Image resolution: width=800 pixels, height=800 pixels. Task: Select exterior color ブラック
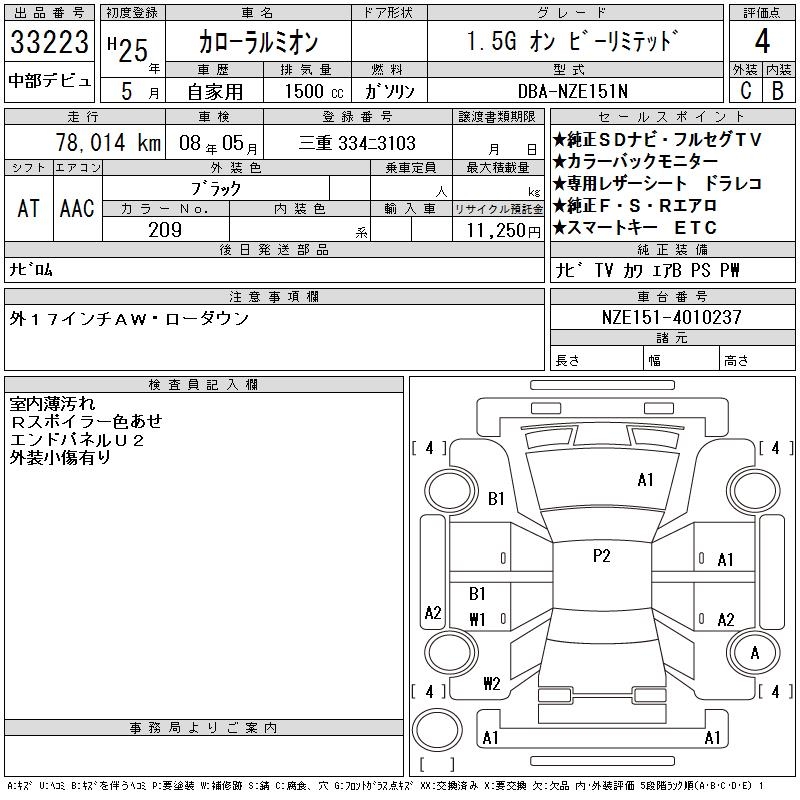(x=216, y=189)
